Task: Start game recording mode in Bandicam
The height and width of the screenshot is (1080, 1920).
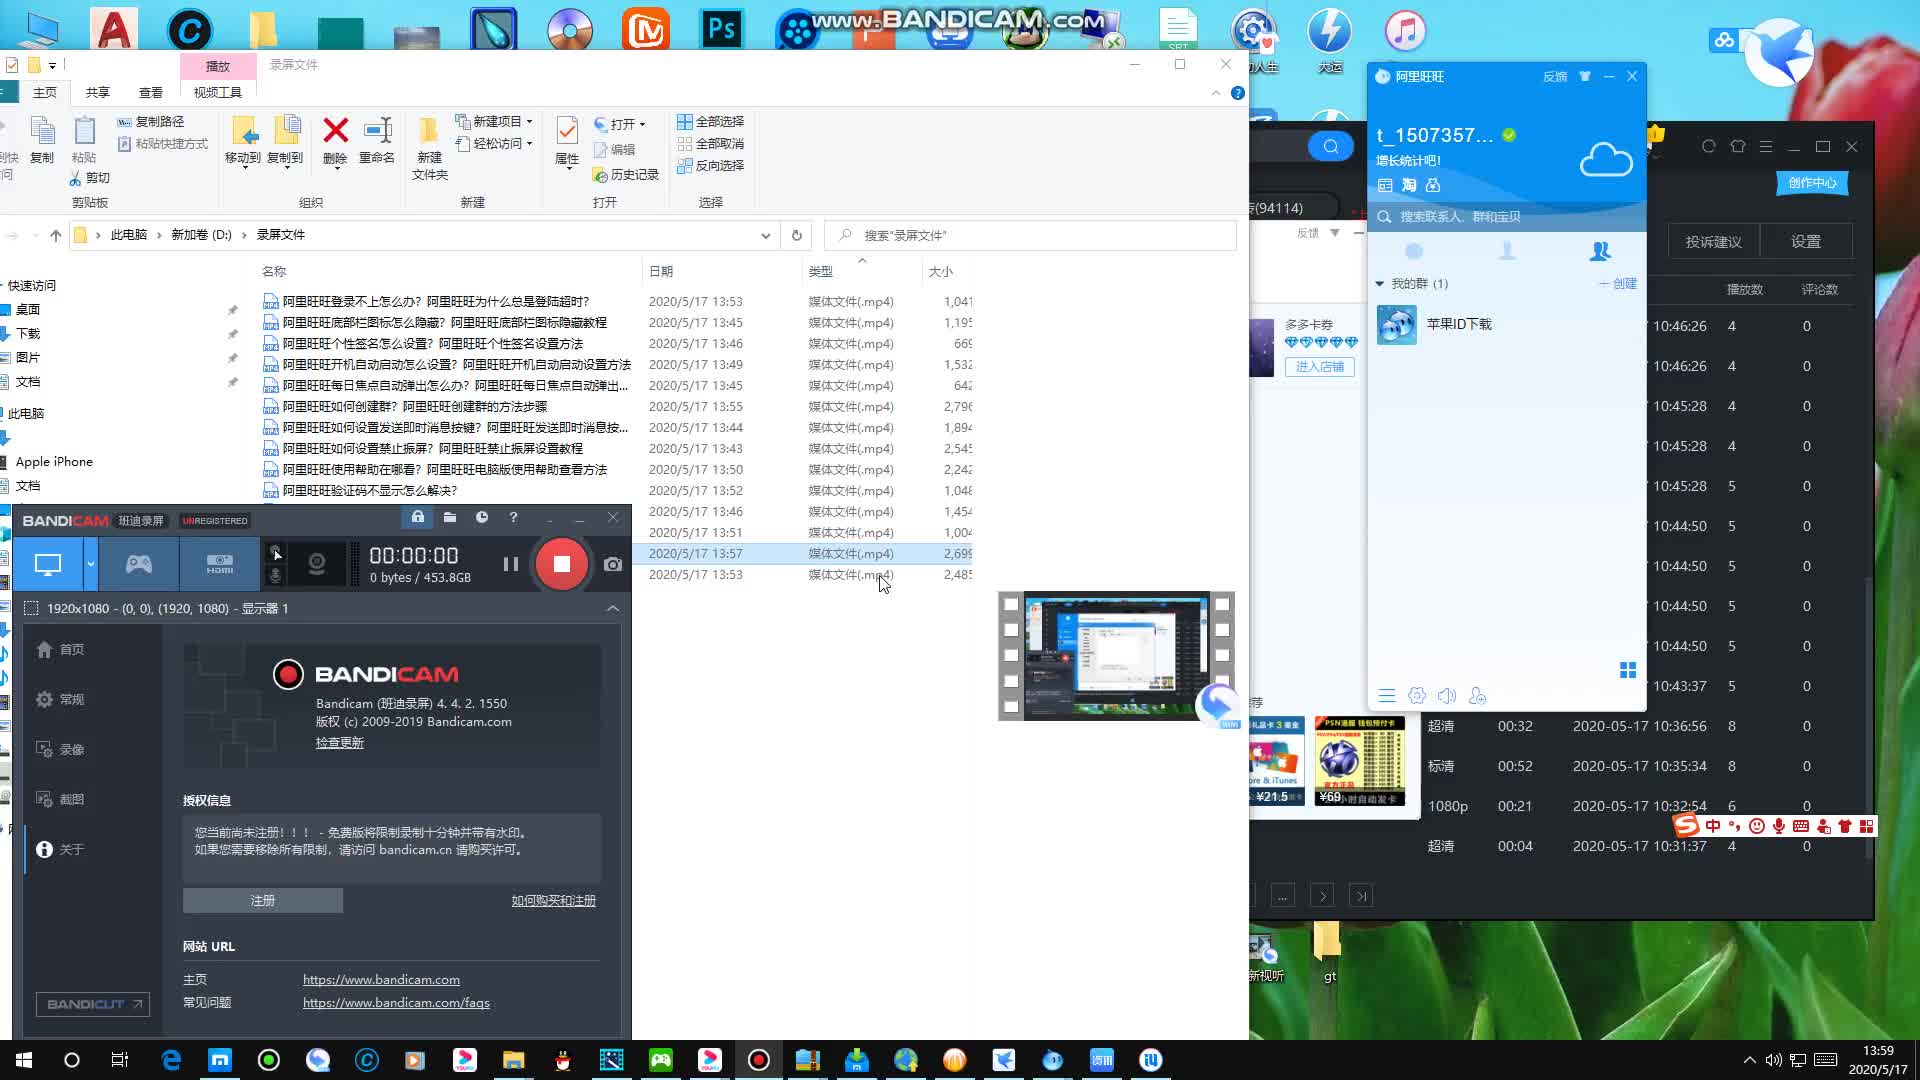Action: (x=138, y=563)
